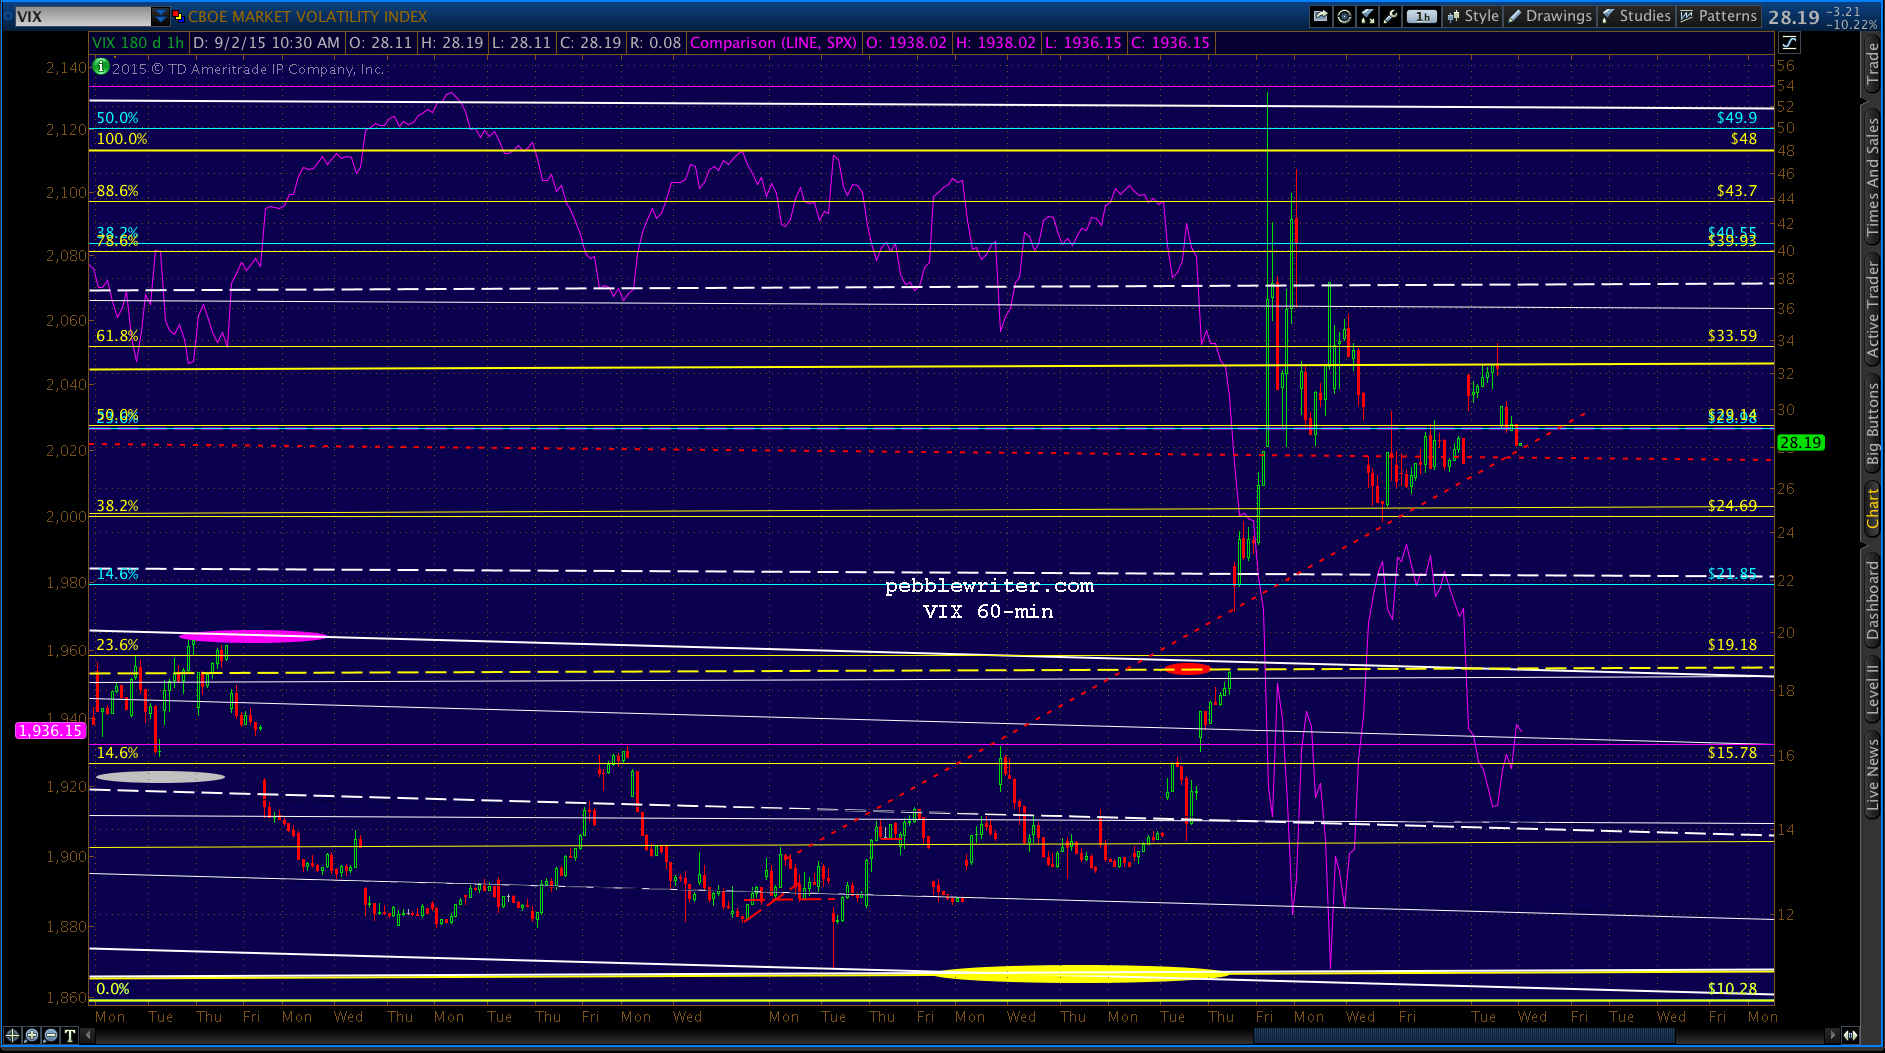The height and width of the screenshot is (1053, 1885).
Task: Toggle the 1h timeframe button
Action: click(x=1421, y=16)
